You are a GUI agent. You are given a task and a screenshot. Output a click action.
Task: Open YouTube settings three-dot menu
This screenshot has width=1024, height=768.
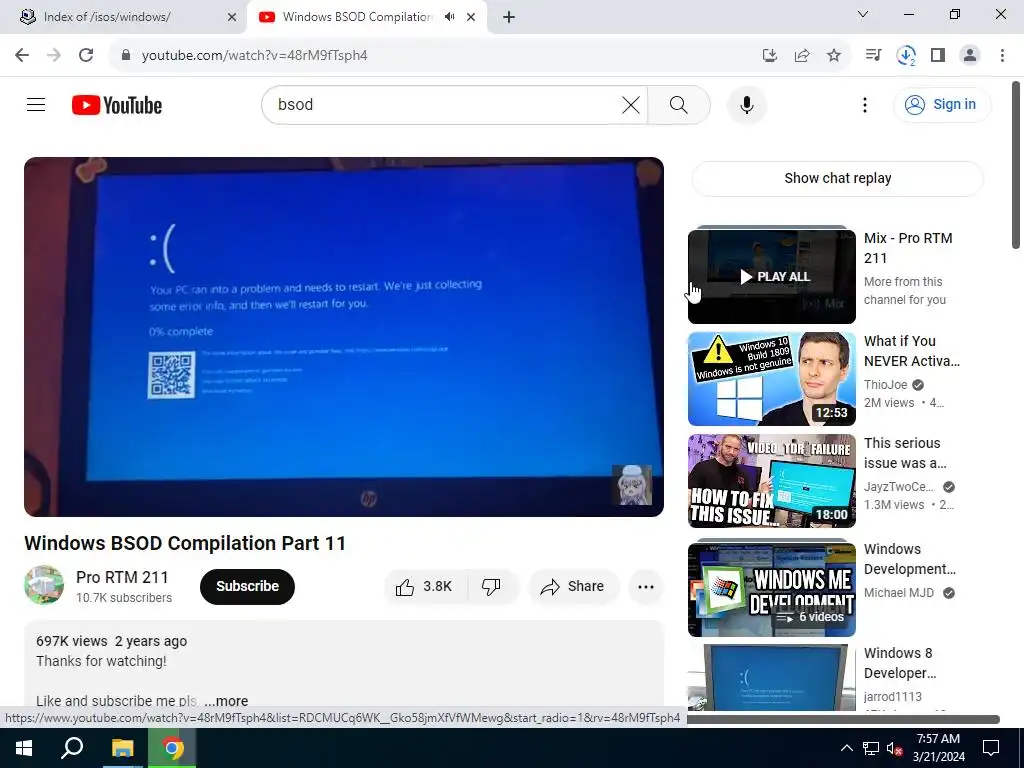(x=865, y=104)
